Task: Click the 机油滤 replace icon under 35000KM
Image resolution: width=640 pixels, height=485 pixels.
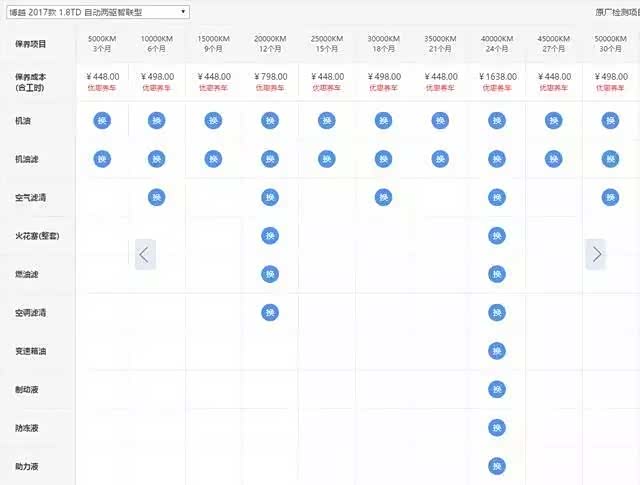Action: point(440,159)
